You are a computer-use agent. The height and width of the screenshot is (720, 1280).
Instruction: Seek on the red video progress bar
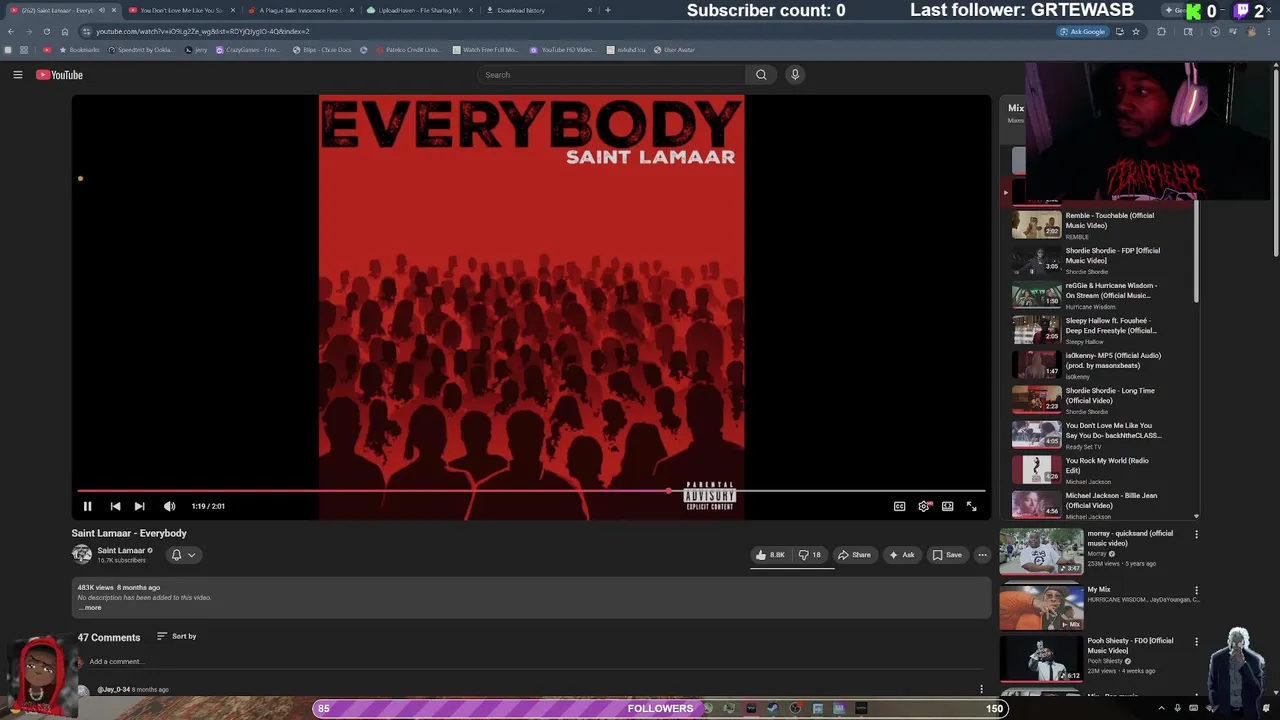pos(531,491)
